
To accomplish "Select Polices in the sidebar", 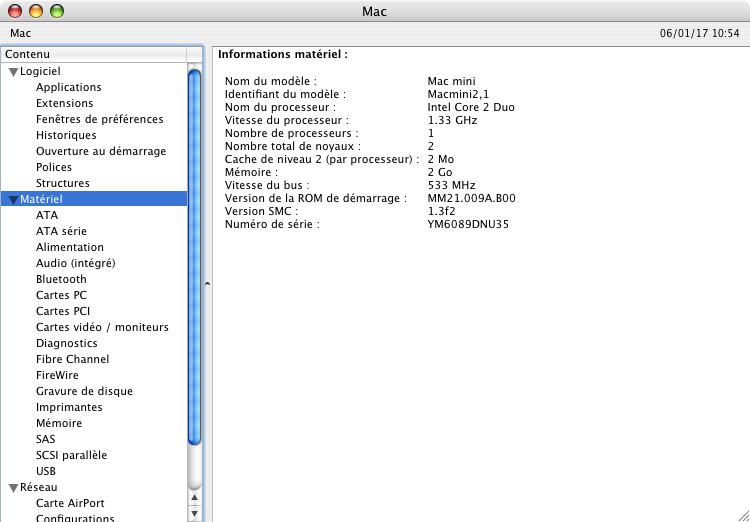I will point(54,167).
